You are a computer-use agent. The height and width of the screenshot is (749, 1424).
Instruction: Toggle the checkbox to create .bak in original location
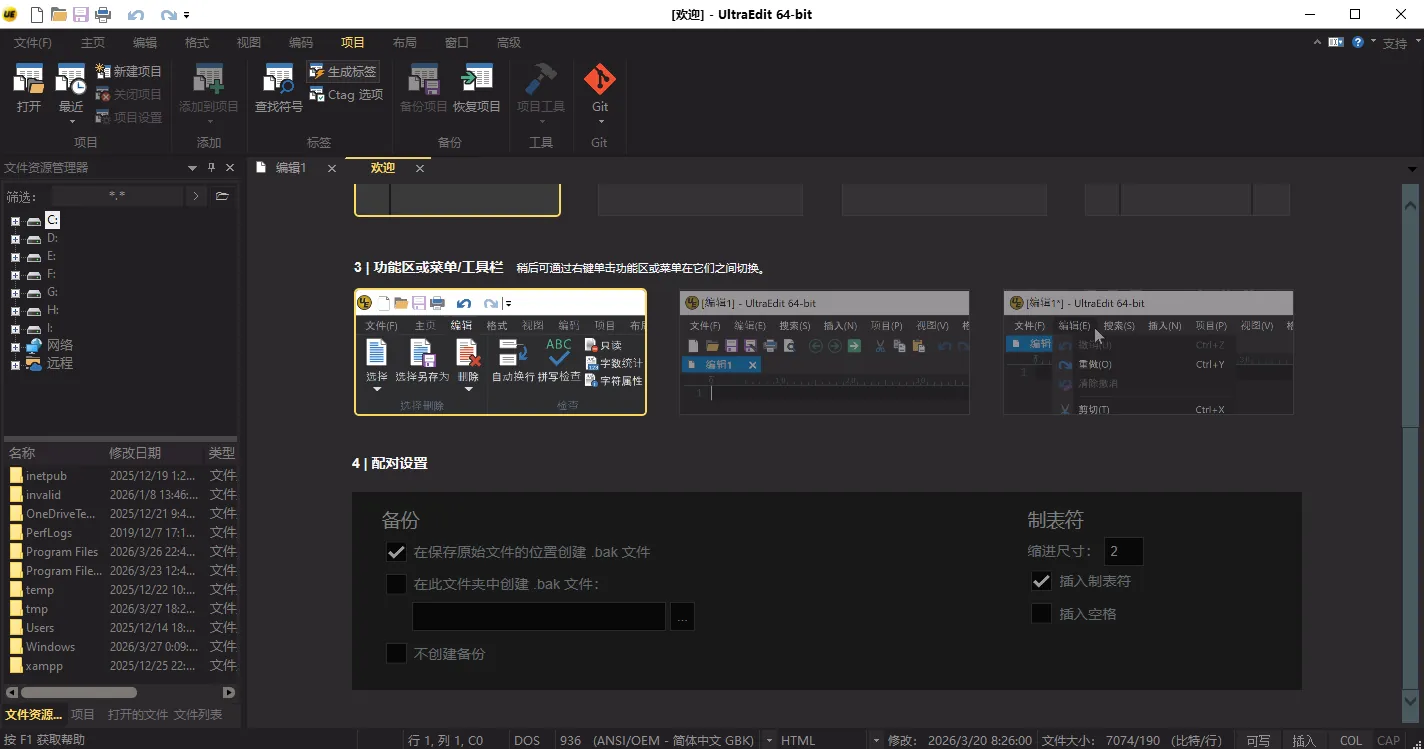tap(396, 551)
